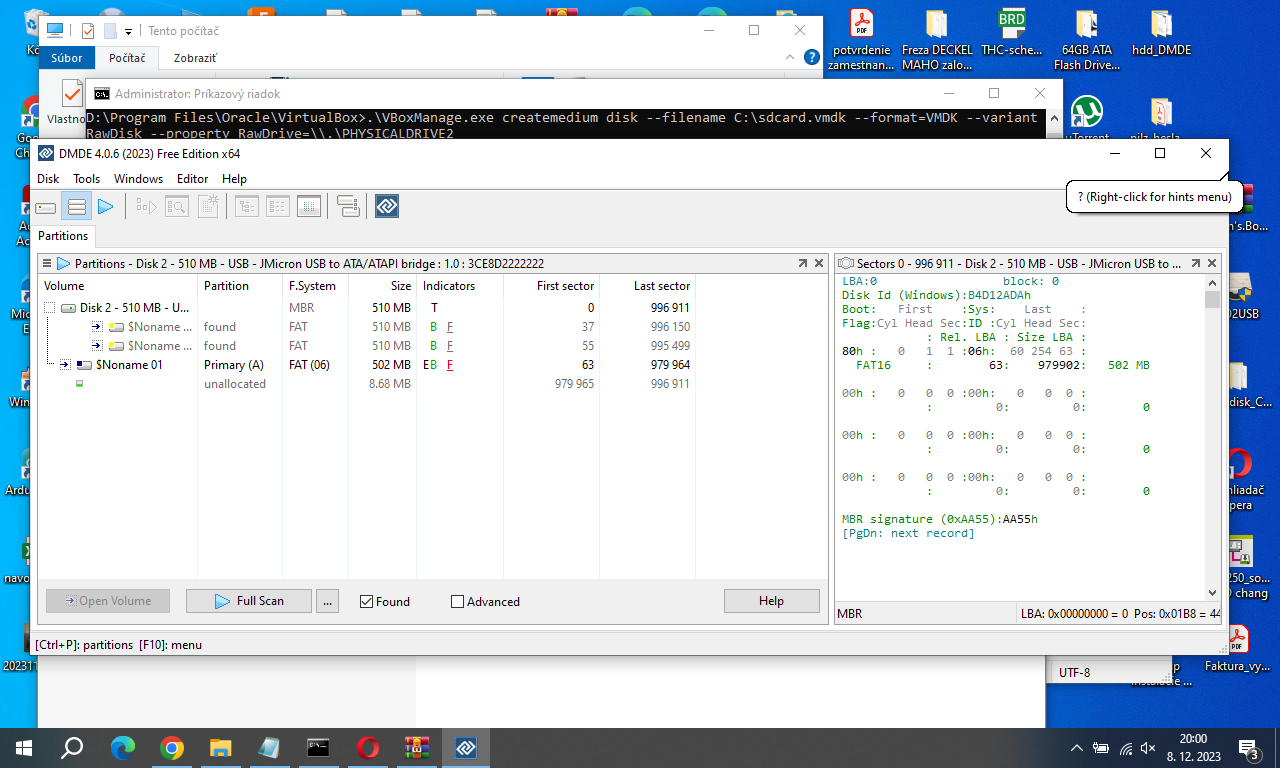Select the Partitions tab
This screenshot has width=1280, height=768.
63,236
